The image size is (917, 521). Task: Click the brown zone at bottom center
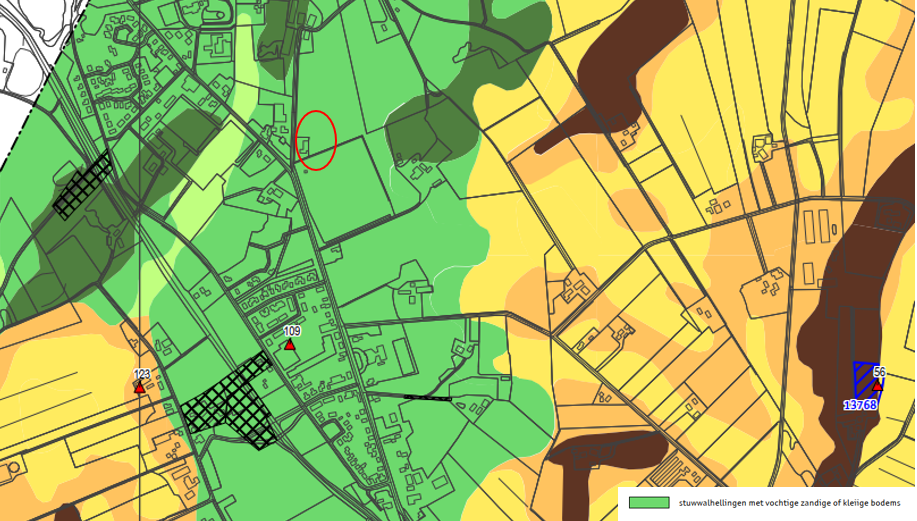pyautogui.click(x=600, y=455)
